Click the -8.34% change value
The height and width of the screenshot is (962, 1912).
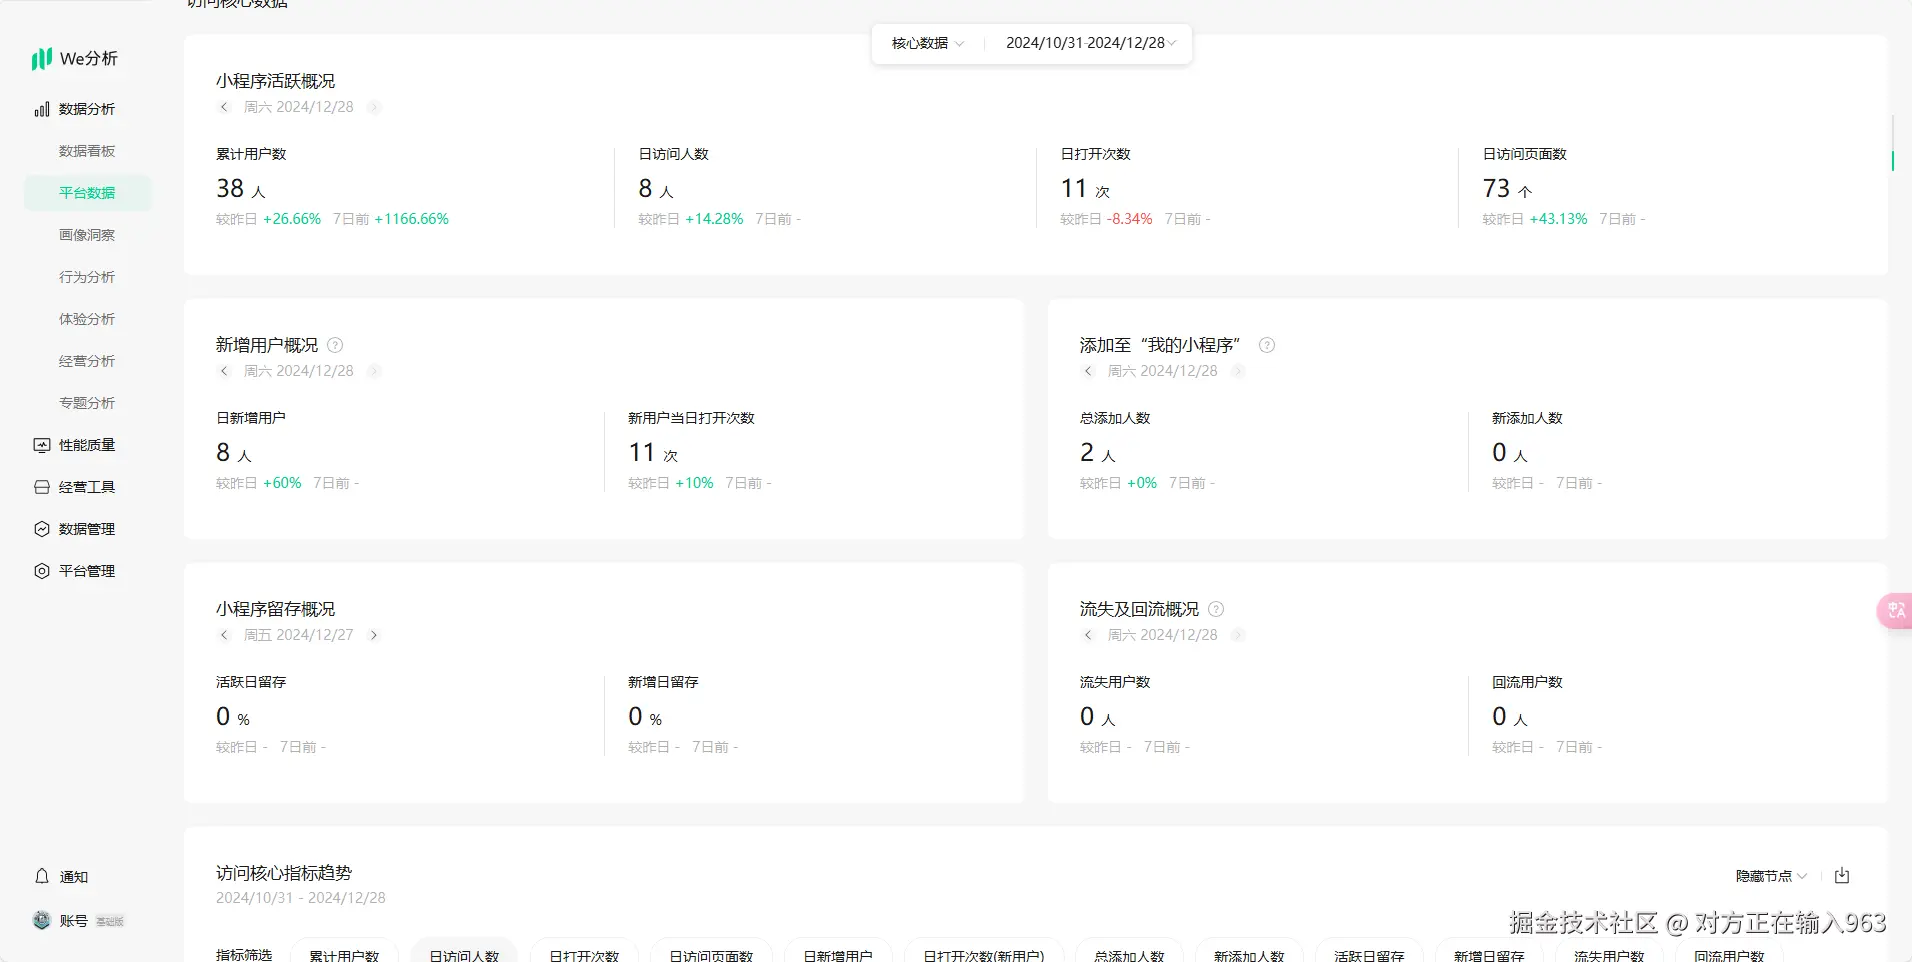pos(1130,219)
